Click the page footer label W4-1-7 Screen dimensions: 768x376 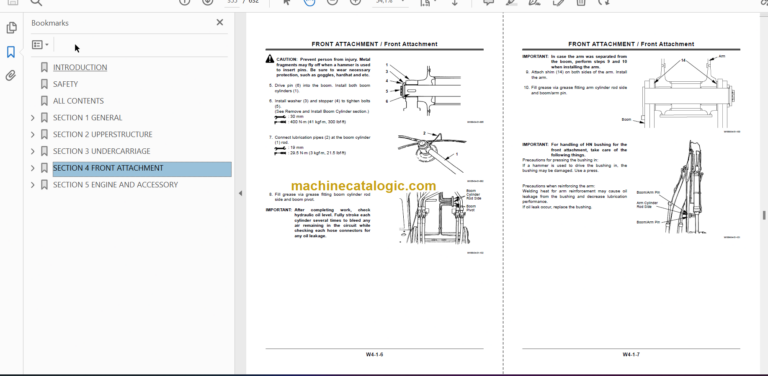tap(631, 354)
